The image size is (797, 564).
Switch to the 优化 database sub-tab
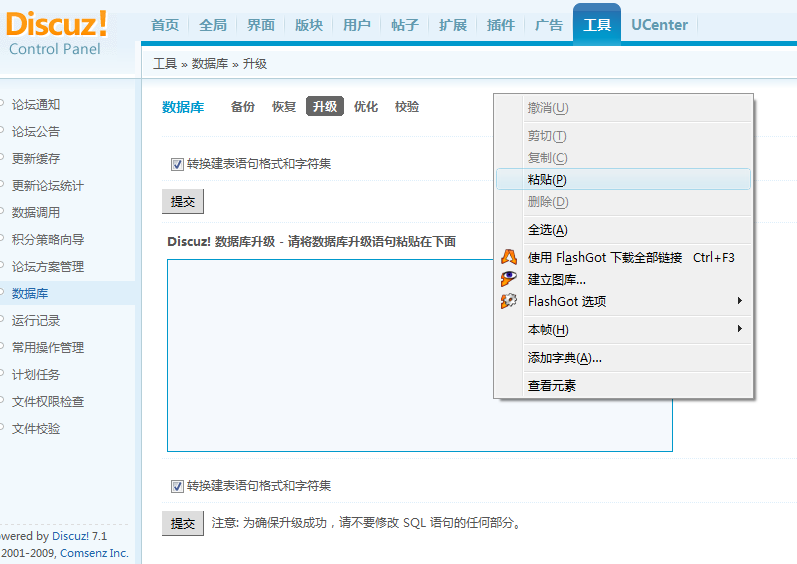pos(366,107)
